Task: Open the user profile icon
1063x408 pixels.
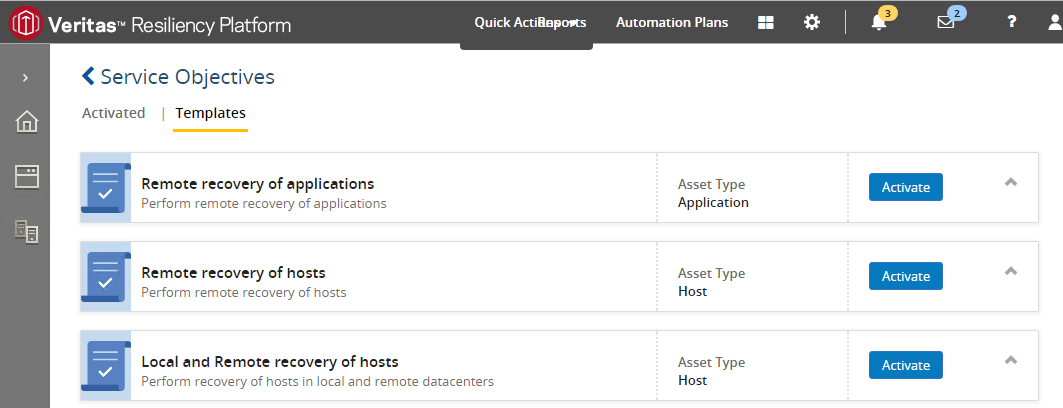Action: (x=1055, y=22)
